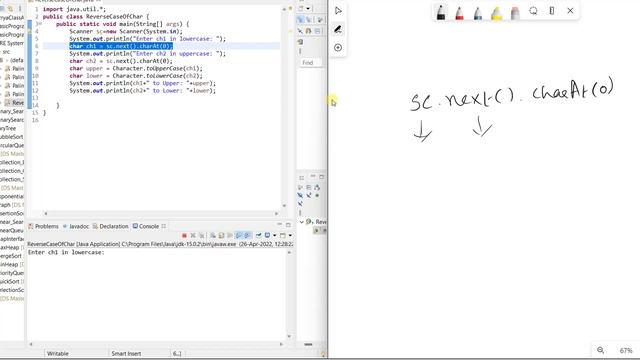
Task: Click the editor horizontal scrollbar left arrow
Action: (x=46, y=213)
